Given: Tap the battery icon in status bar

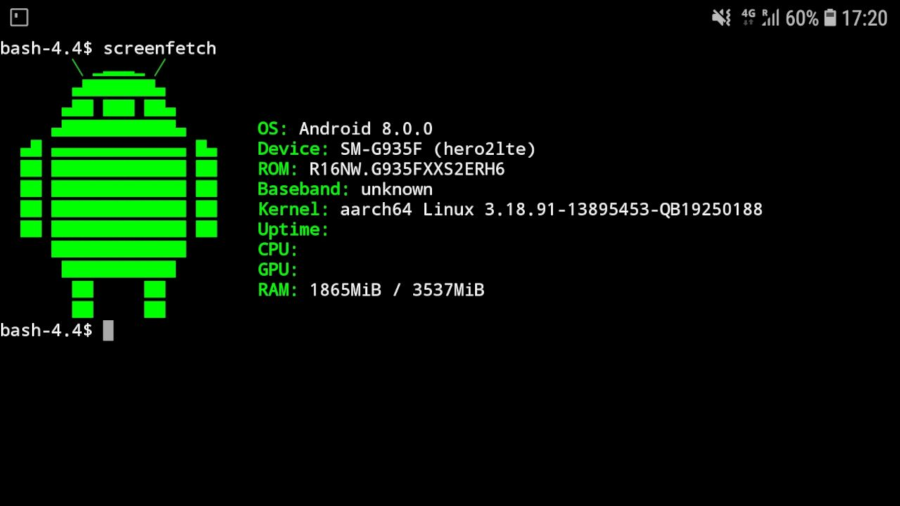Looking at the screenshot, I should coord(830,18).
